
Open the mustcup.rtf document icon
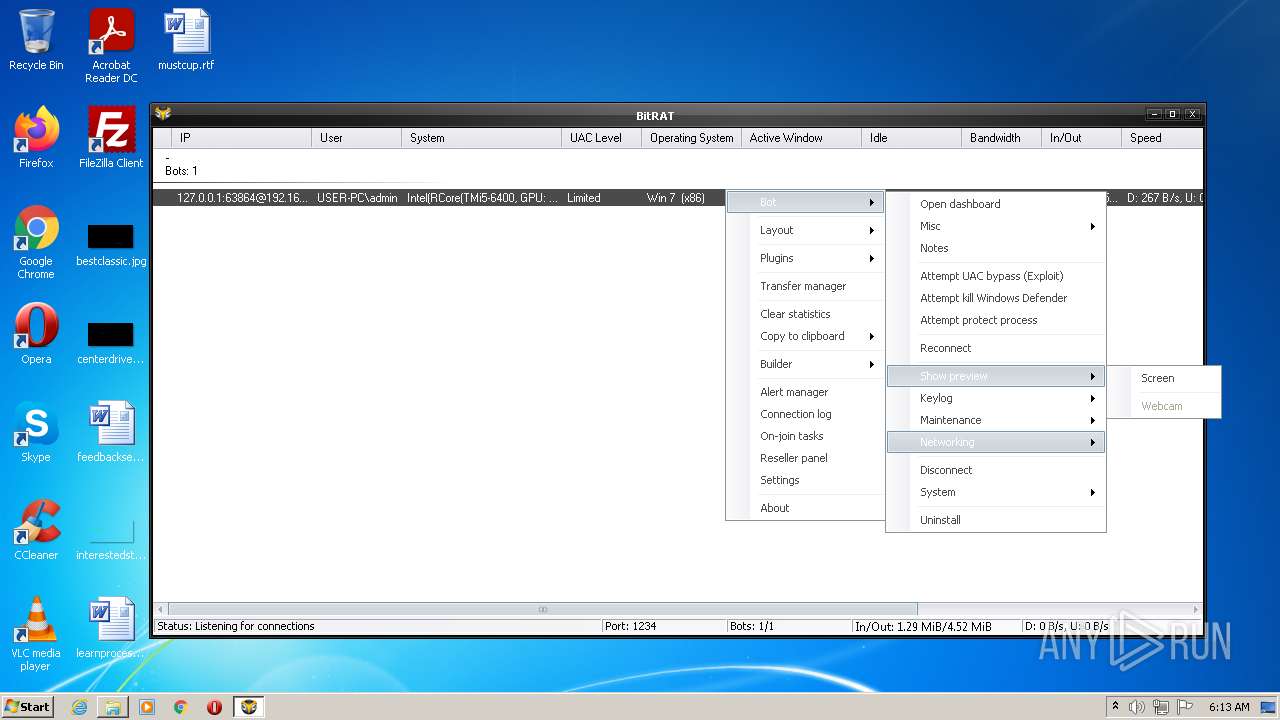click(186, 40)
